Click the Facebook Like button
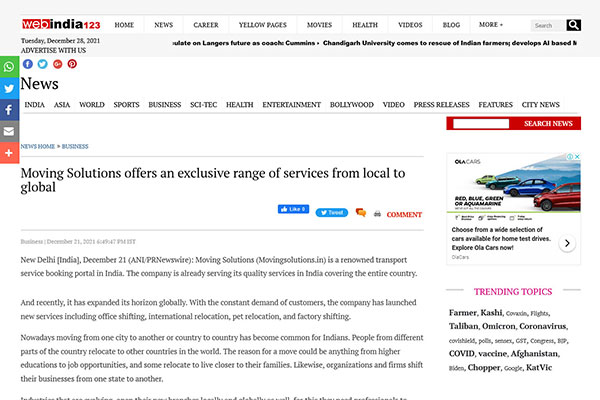 293,209
